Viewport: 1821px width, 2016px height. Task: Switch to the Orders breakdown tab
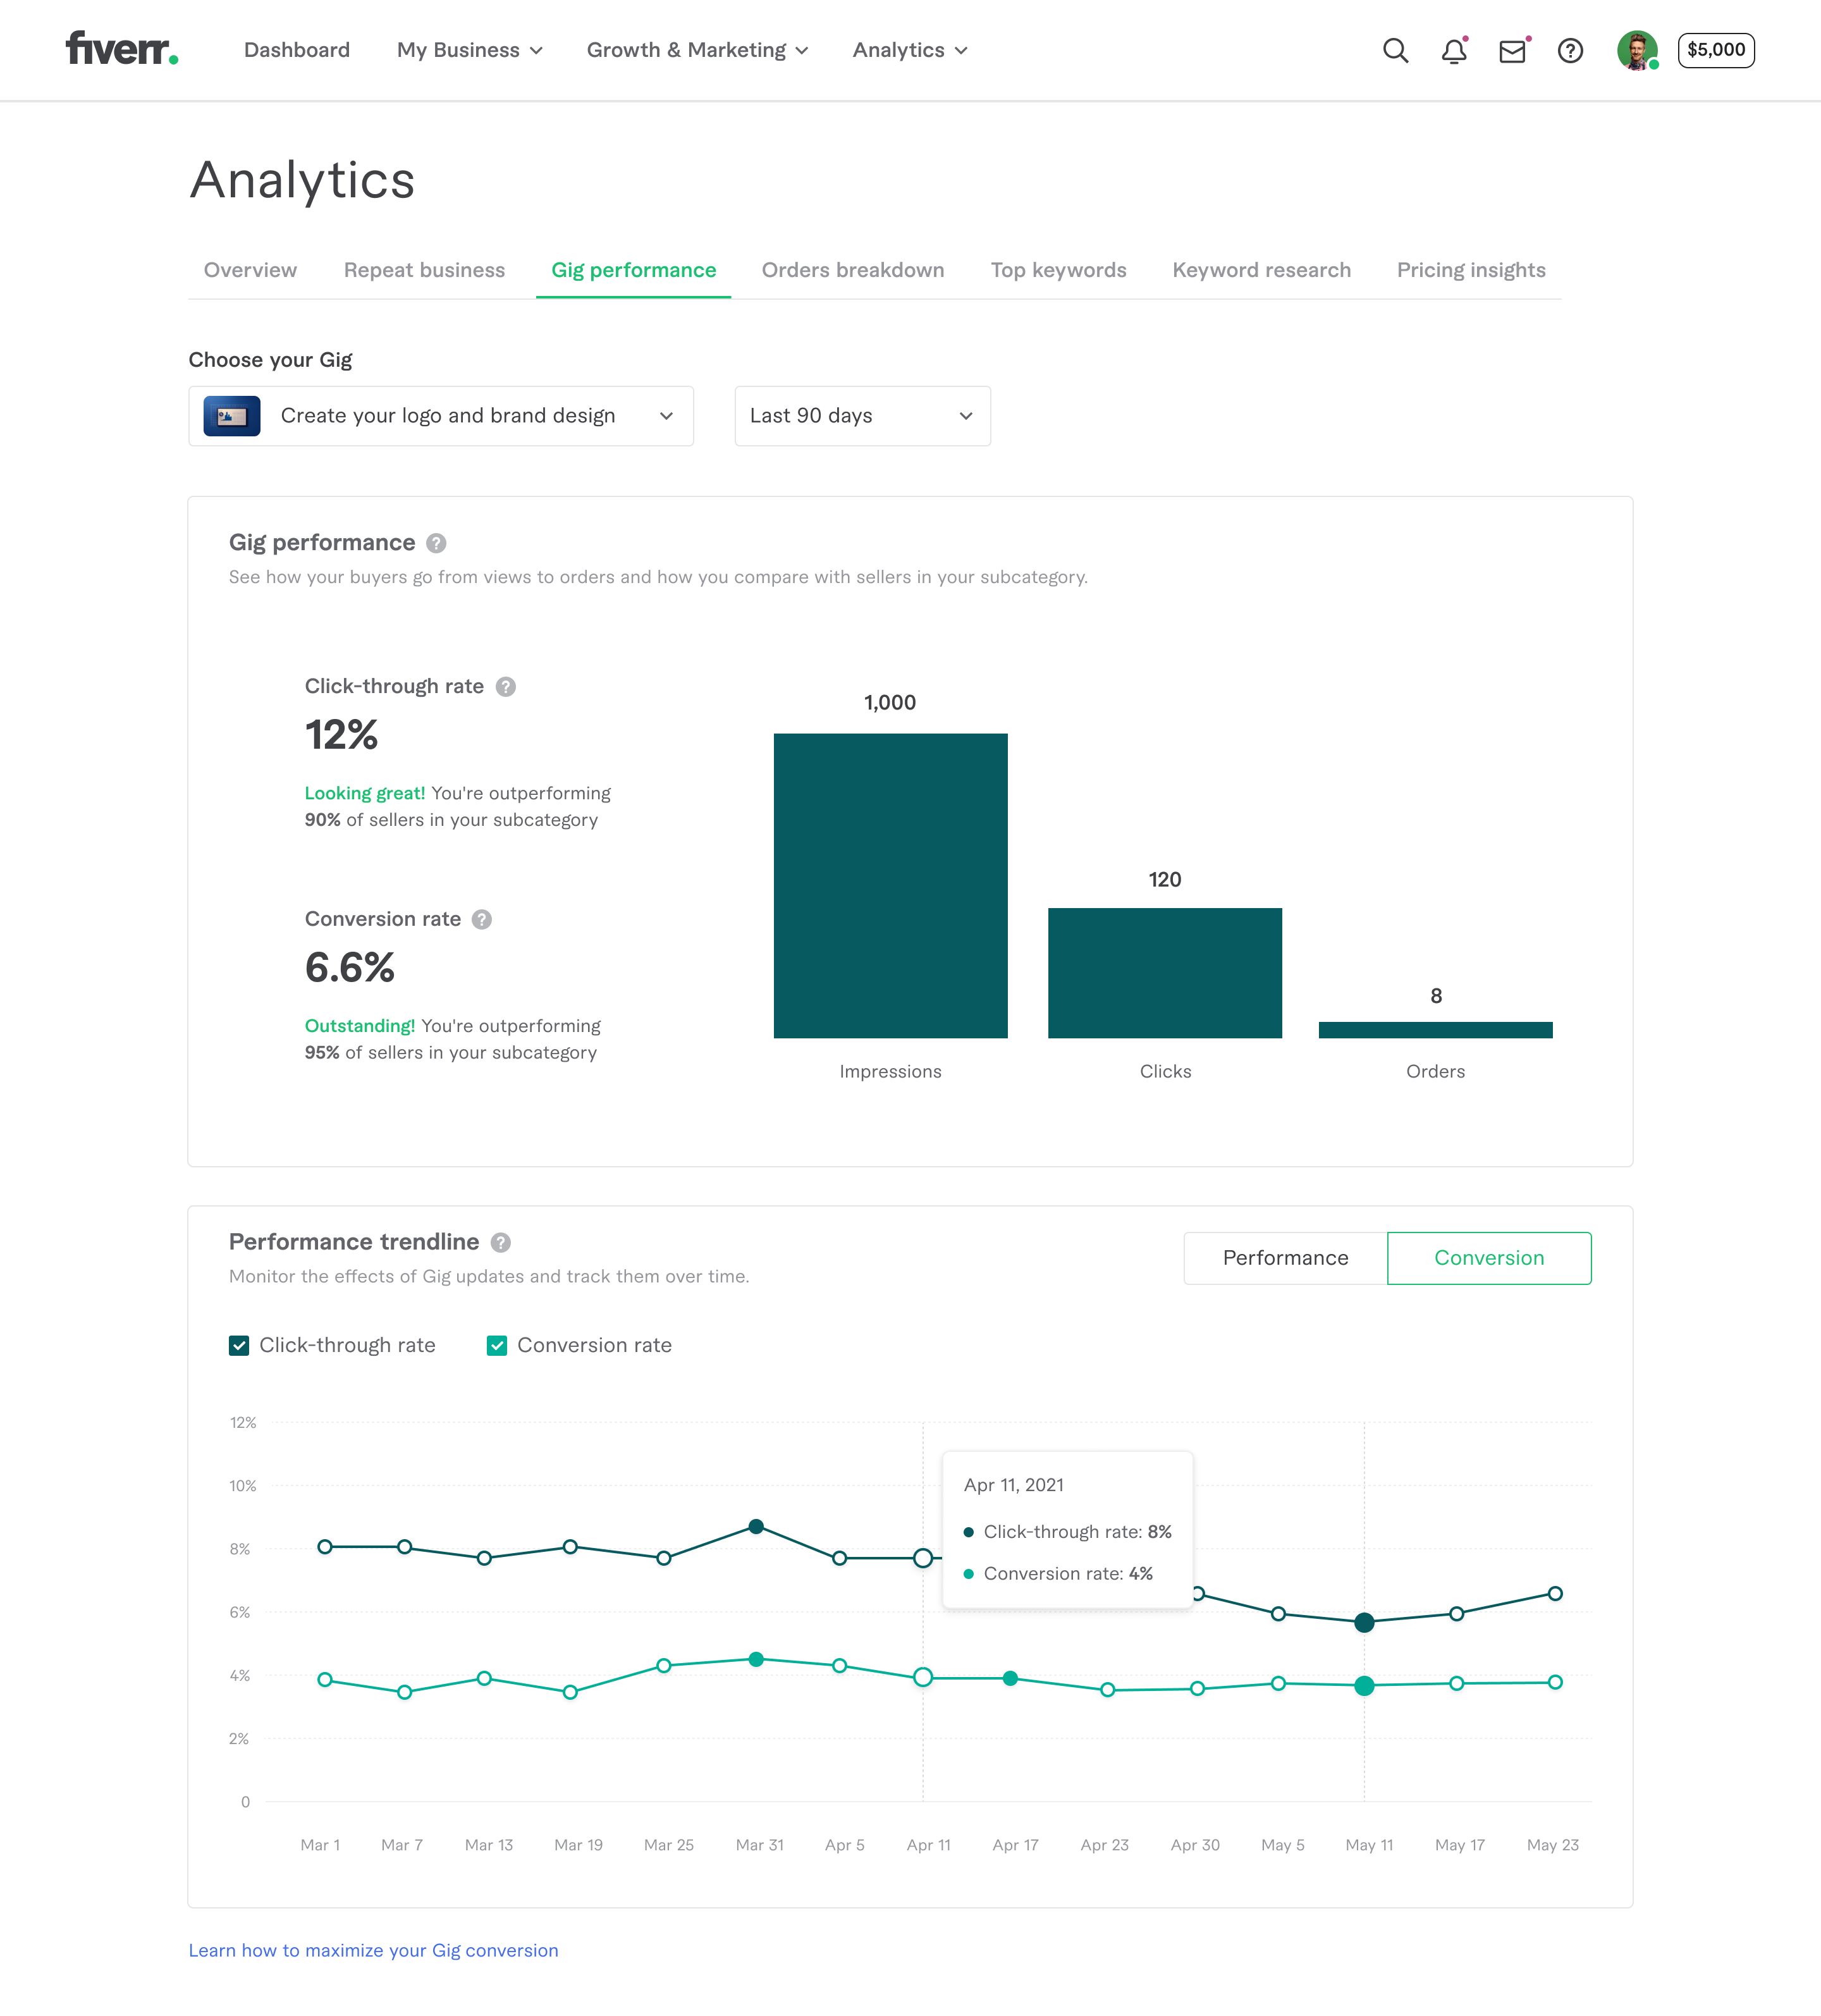pyautogui.click(x=852, y=270)
